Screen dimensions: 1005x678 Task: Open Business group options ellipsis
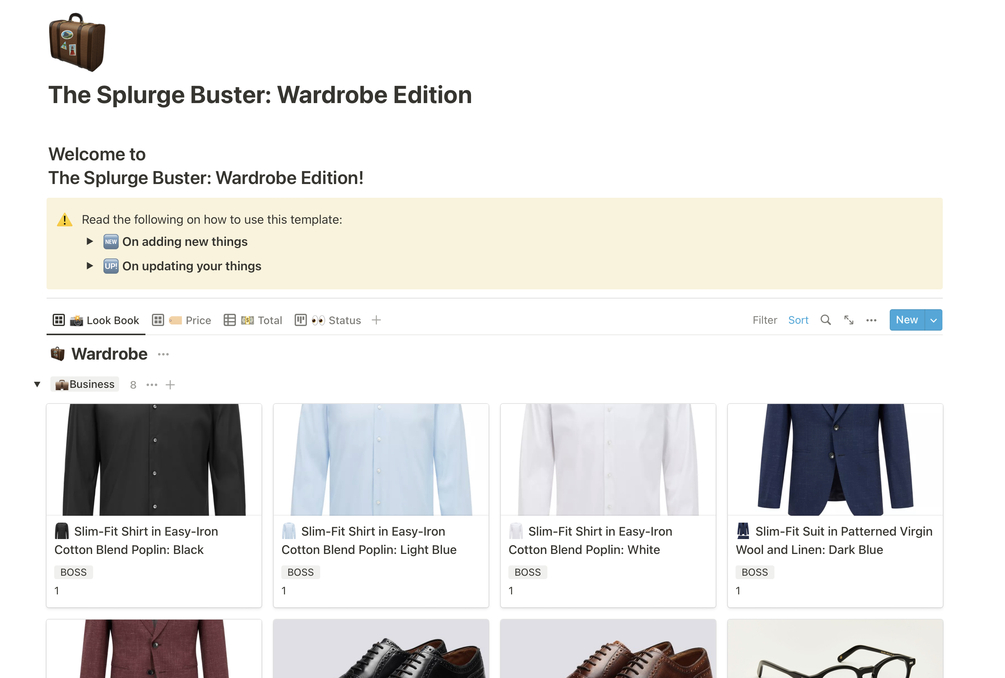tap(152, 385)
